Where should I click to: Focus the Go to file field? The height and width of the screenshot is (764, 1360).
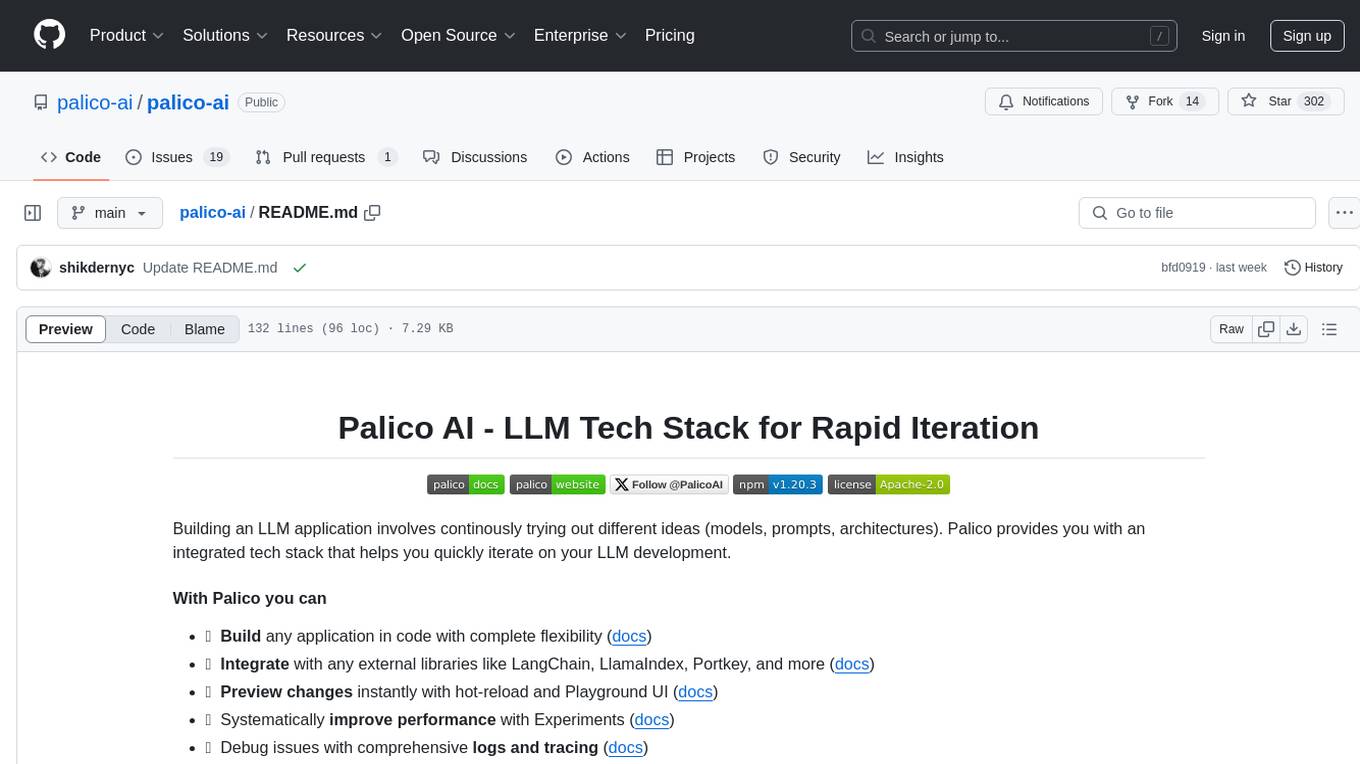pos(1197,213)
